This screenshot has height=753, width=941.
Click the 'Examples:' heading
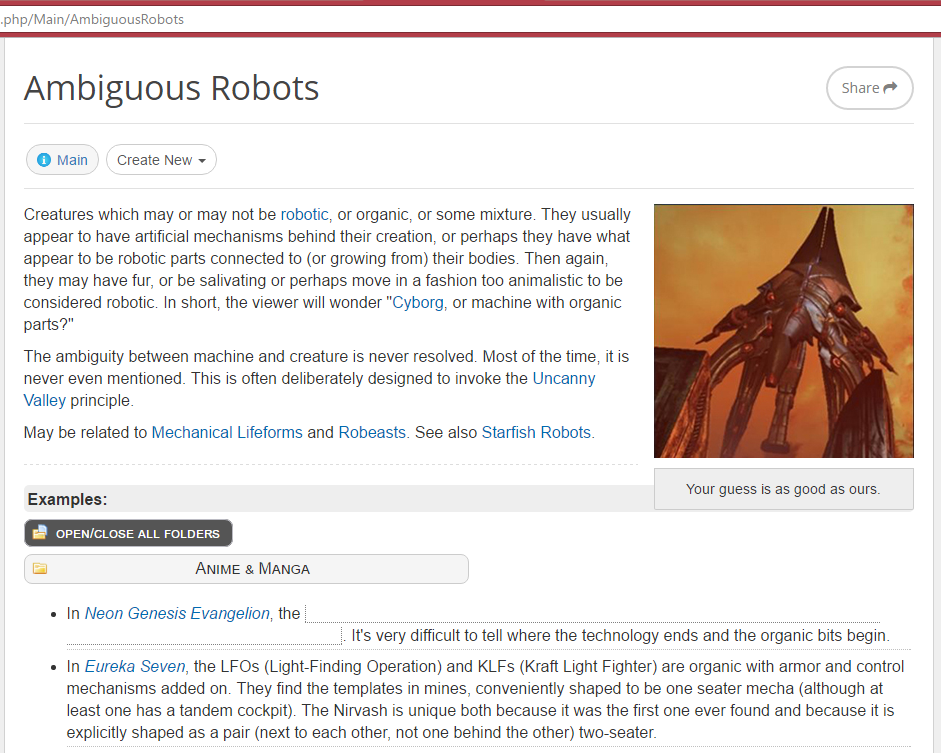(67, 499)
